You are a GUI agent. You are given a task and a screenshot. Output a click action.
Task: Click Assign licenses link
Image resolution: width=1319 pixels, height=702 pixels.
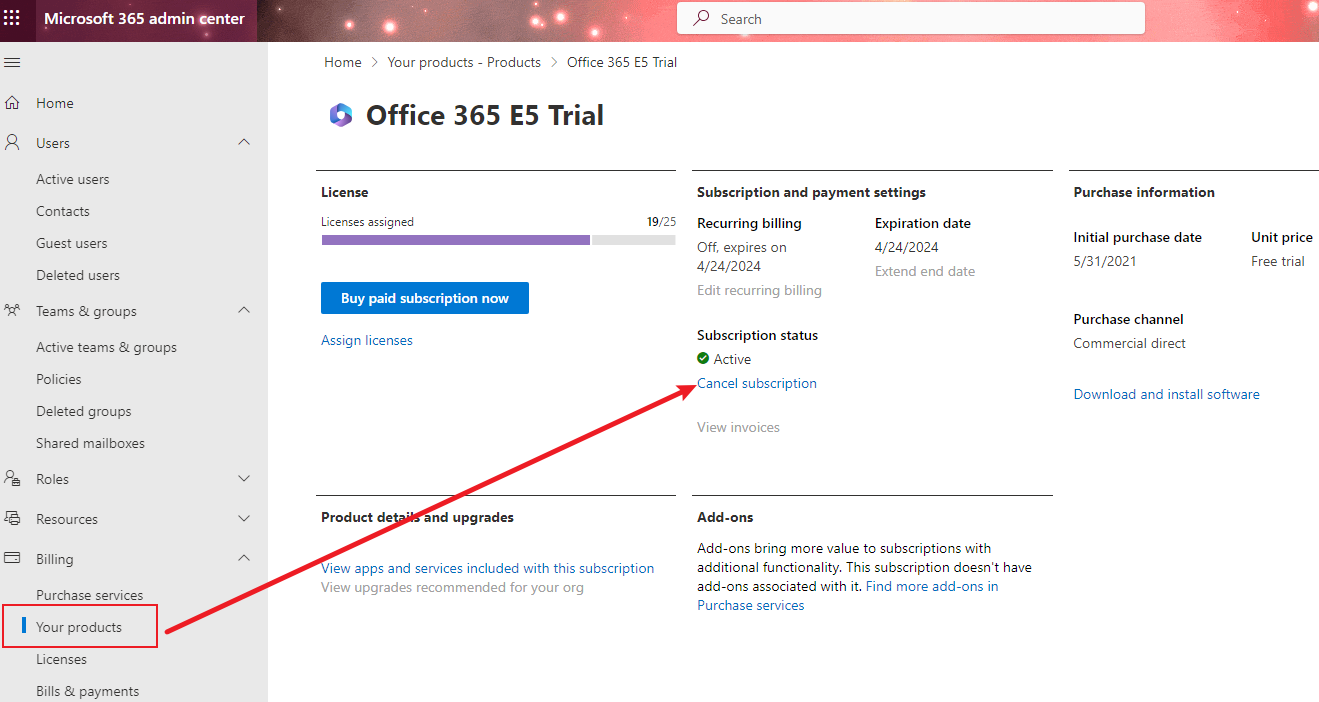coord(367,340)
